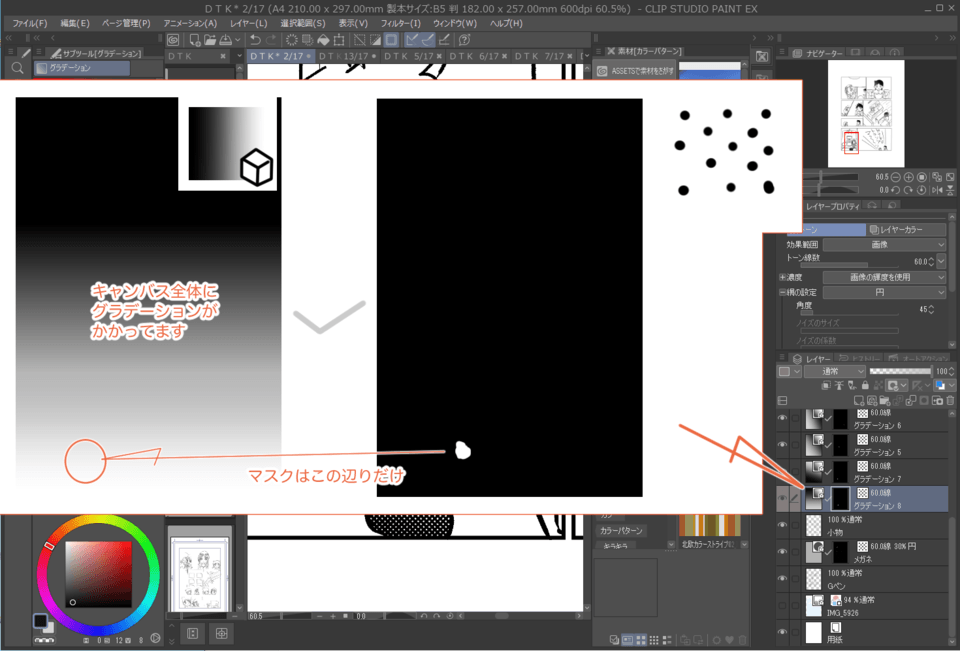Show the hidden IMG_5926 layer
Viewport: 960px width, 651px height.
click(783, 605)
